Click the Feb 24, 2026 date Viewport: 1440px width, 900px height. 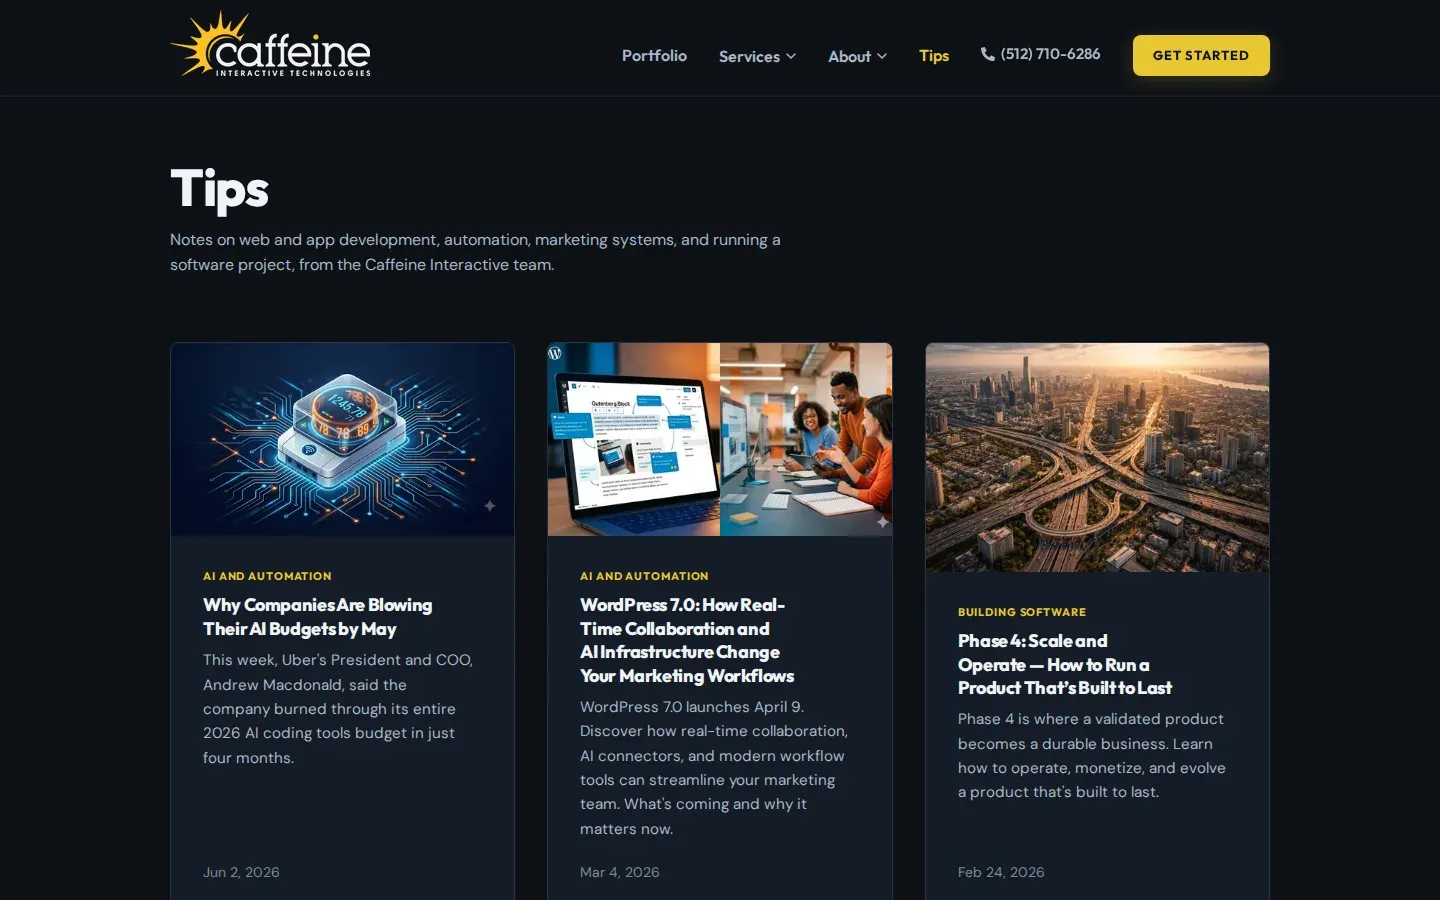(1001, 872)
